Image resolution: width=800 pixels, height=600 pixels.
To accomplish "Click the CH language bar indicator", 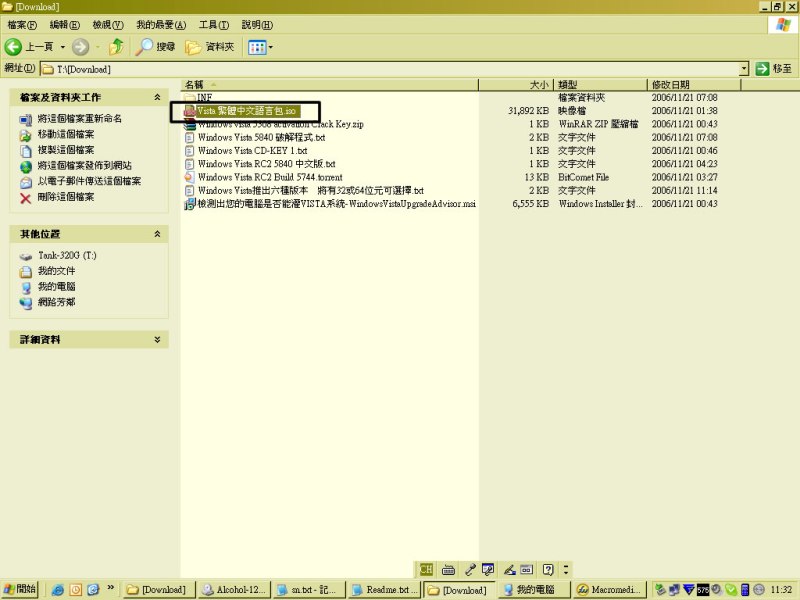I will pyautogui.click(x=426, y=569).
